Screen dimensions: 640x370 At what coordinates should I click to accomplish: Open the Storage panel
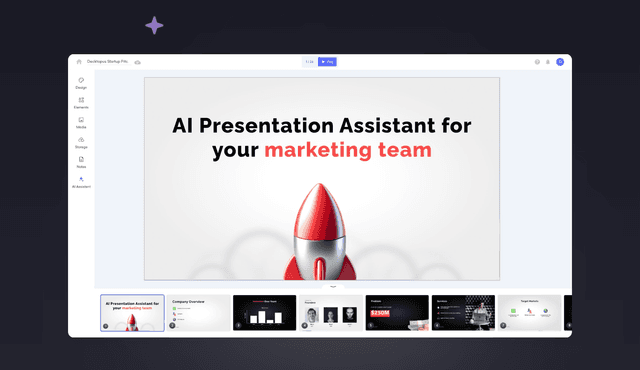81,142
